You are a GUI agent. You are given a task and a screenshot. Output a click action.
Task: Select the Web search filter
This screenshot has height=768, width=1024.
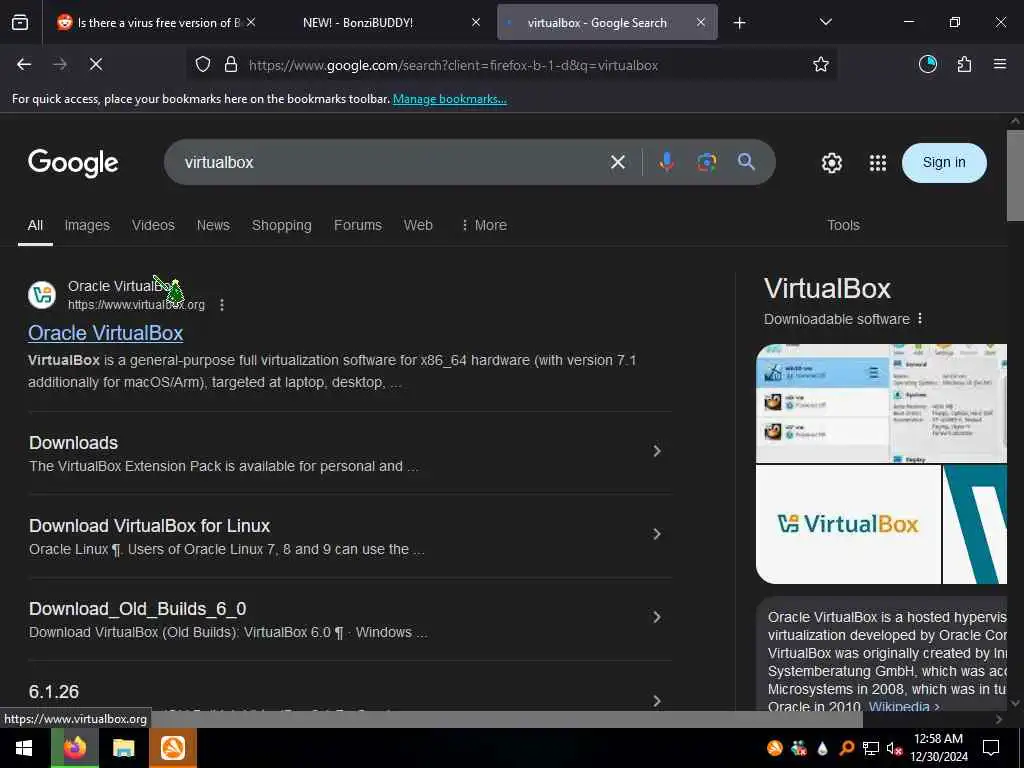click(x=418, y=225)
